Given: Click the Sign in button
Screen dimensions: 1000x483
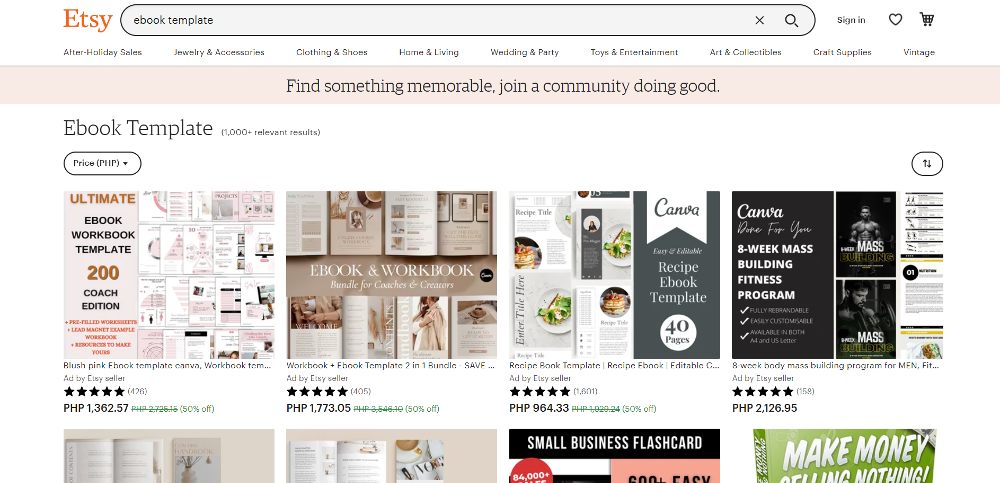Looking at the screenshot, I should point(851,20).
